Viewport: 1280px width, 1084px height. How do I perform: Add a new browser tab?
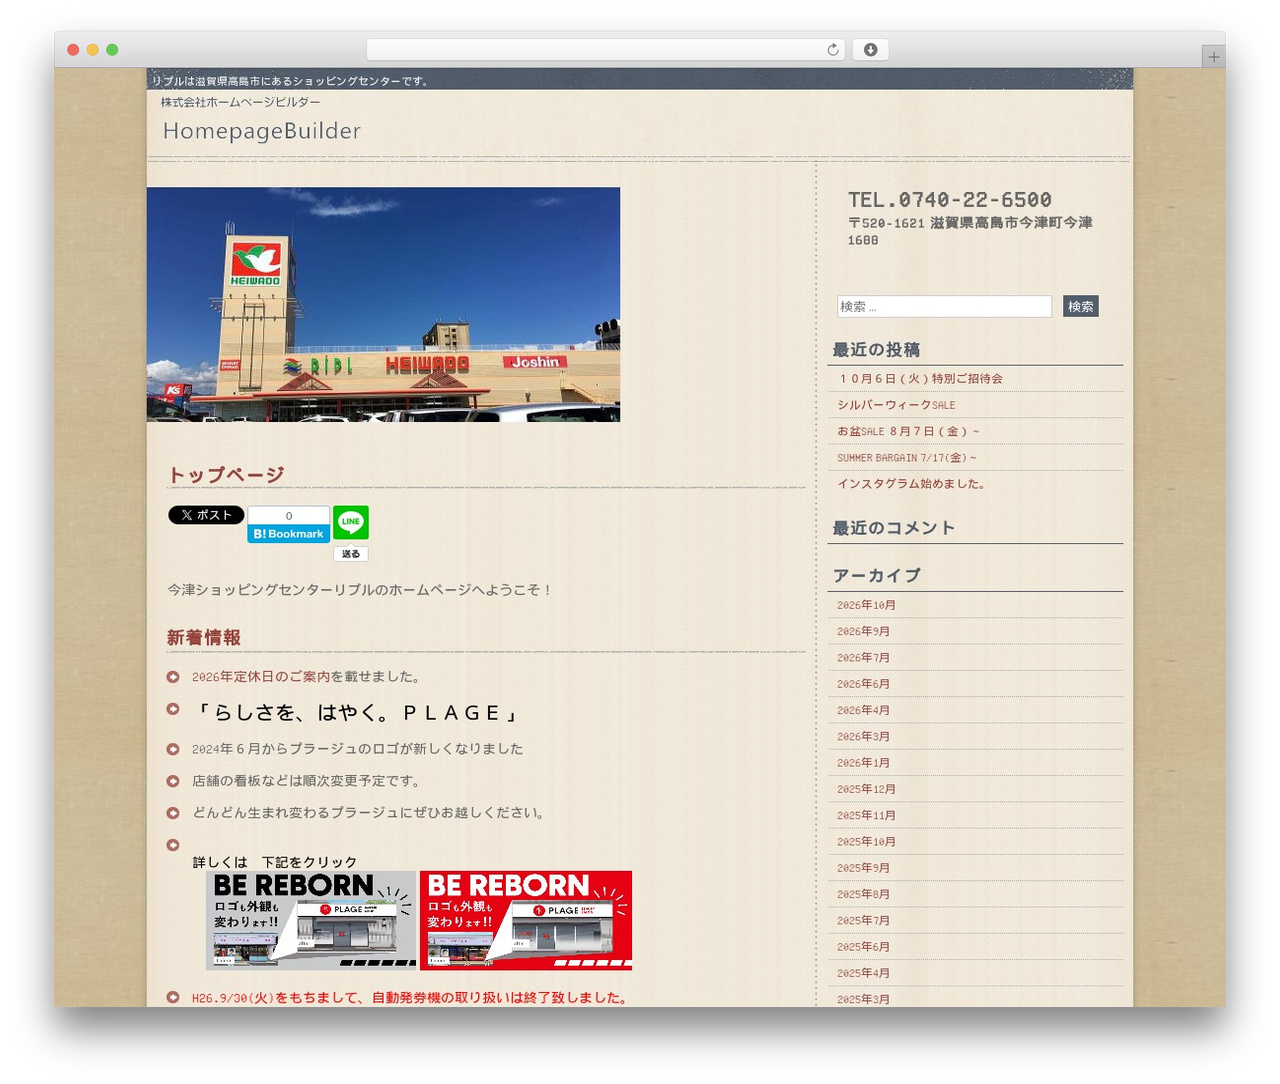click(x=1213, y=57)
